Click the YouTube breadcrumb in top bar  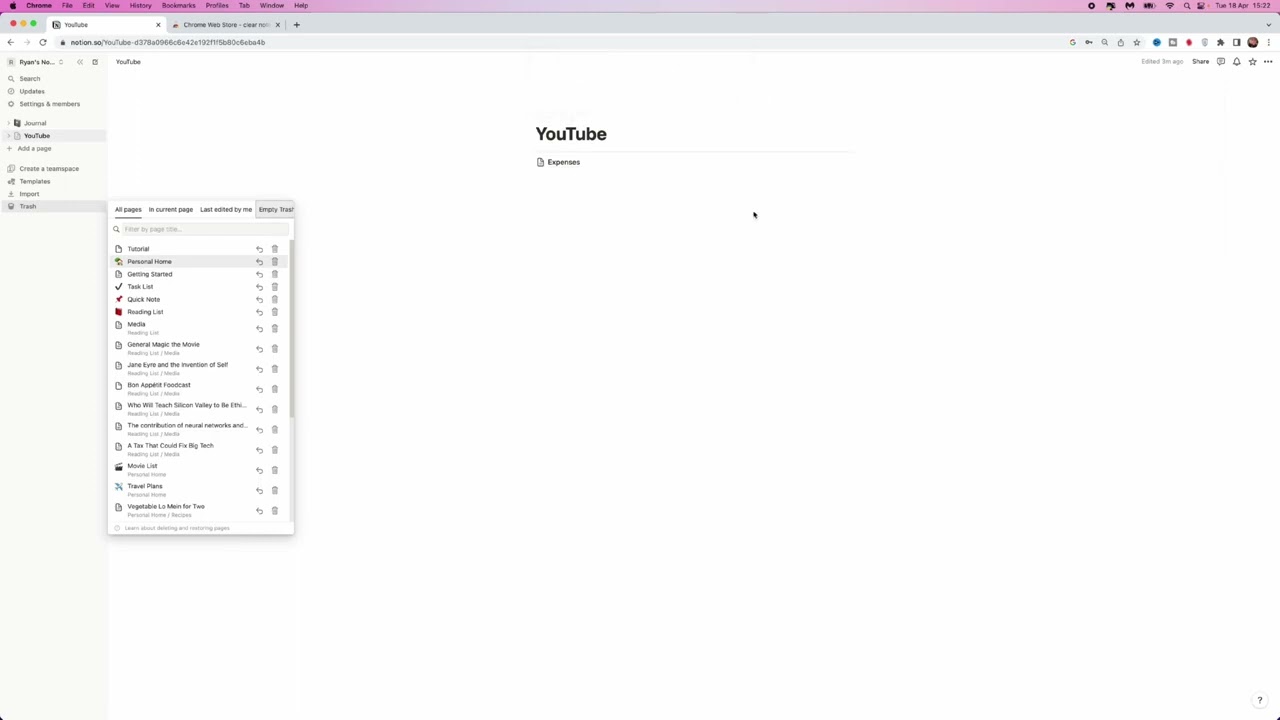click(x=128, y=62)
